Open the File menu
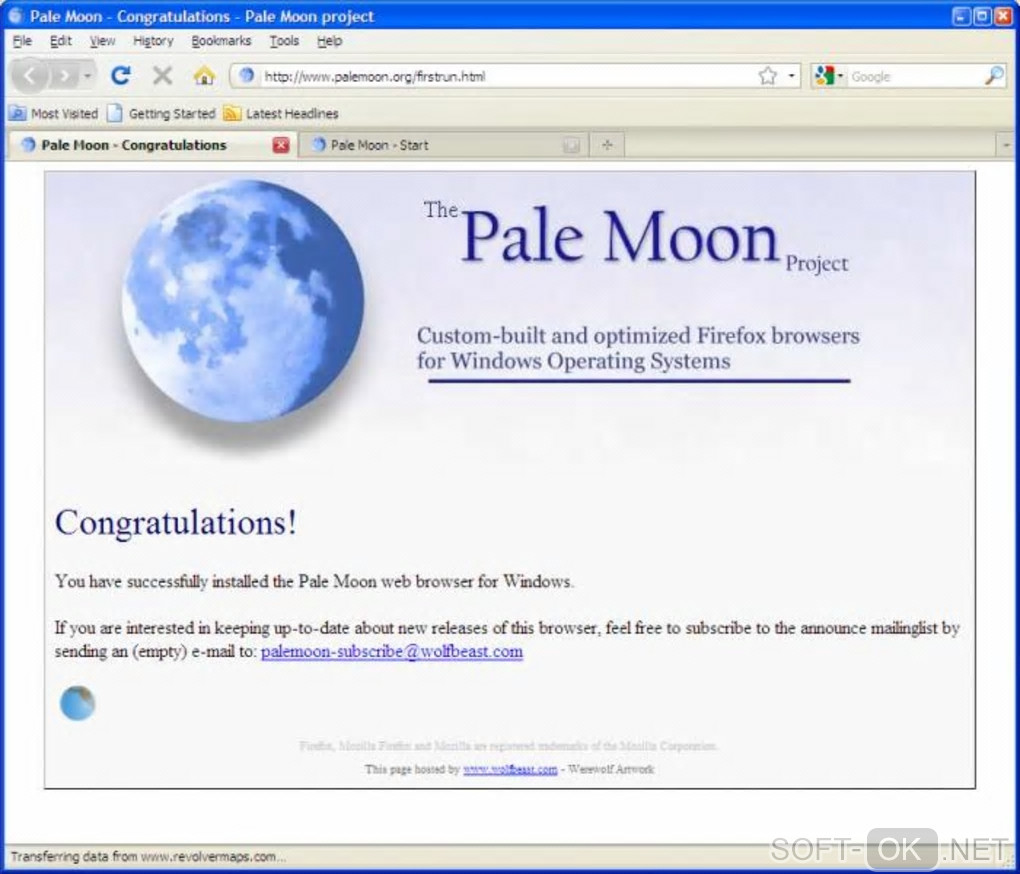 click(x=22, y=41)
